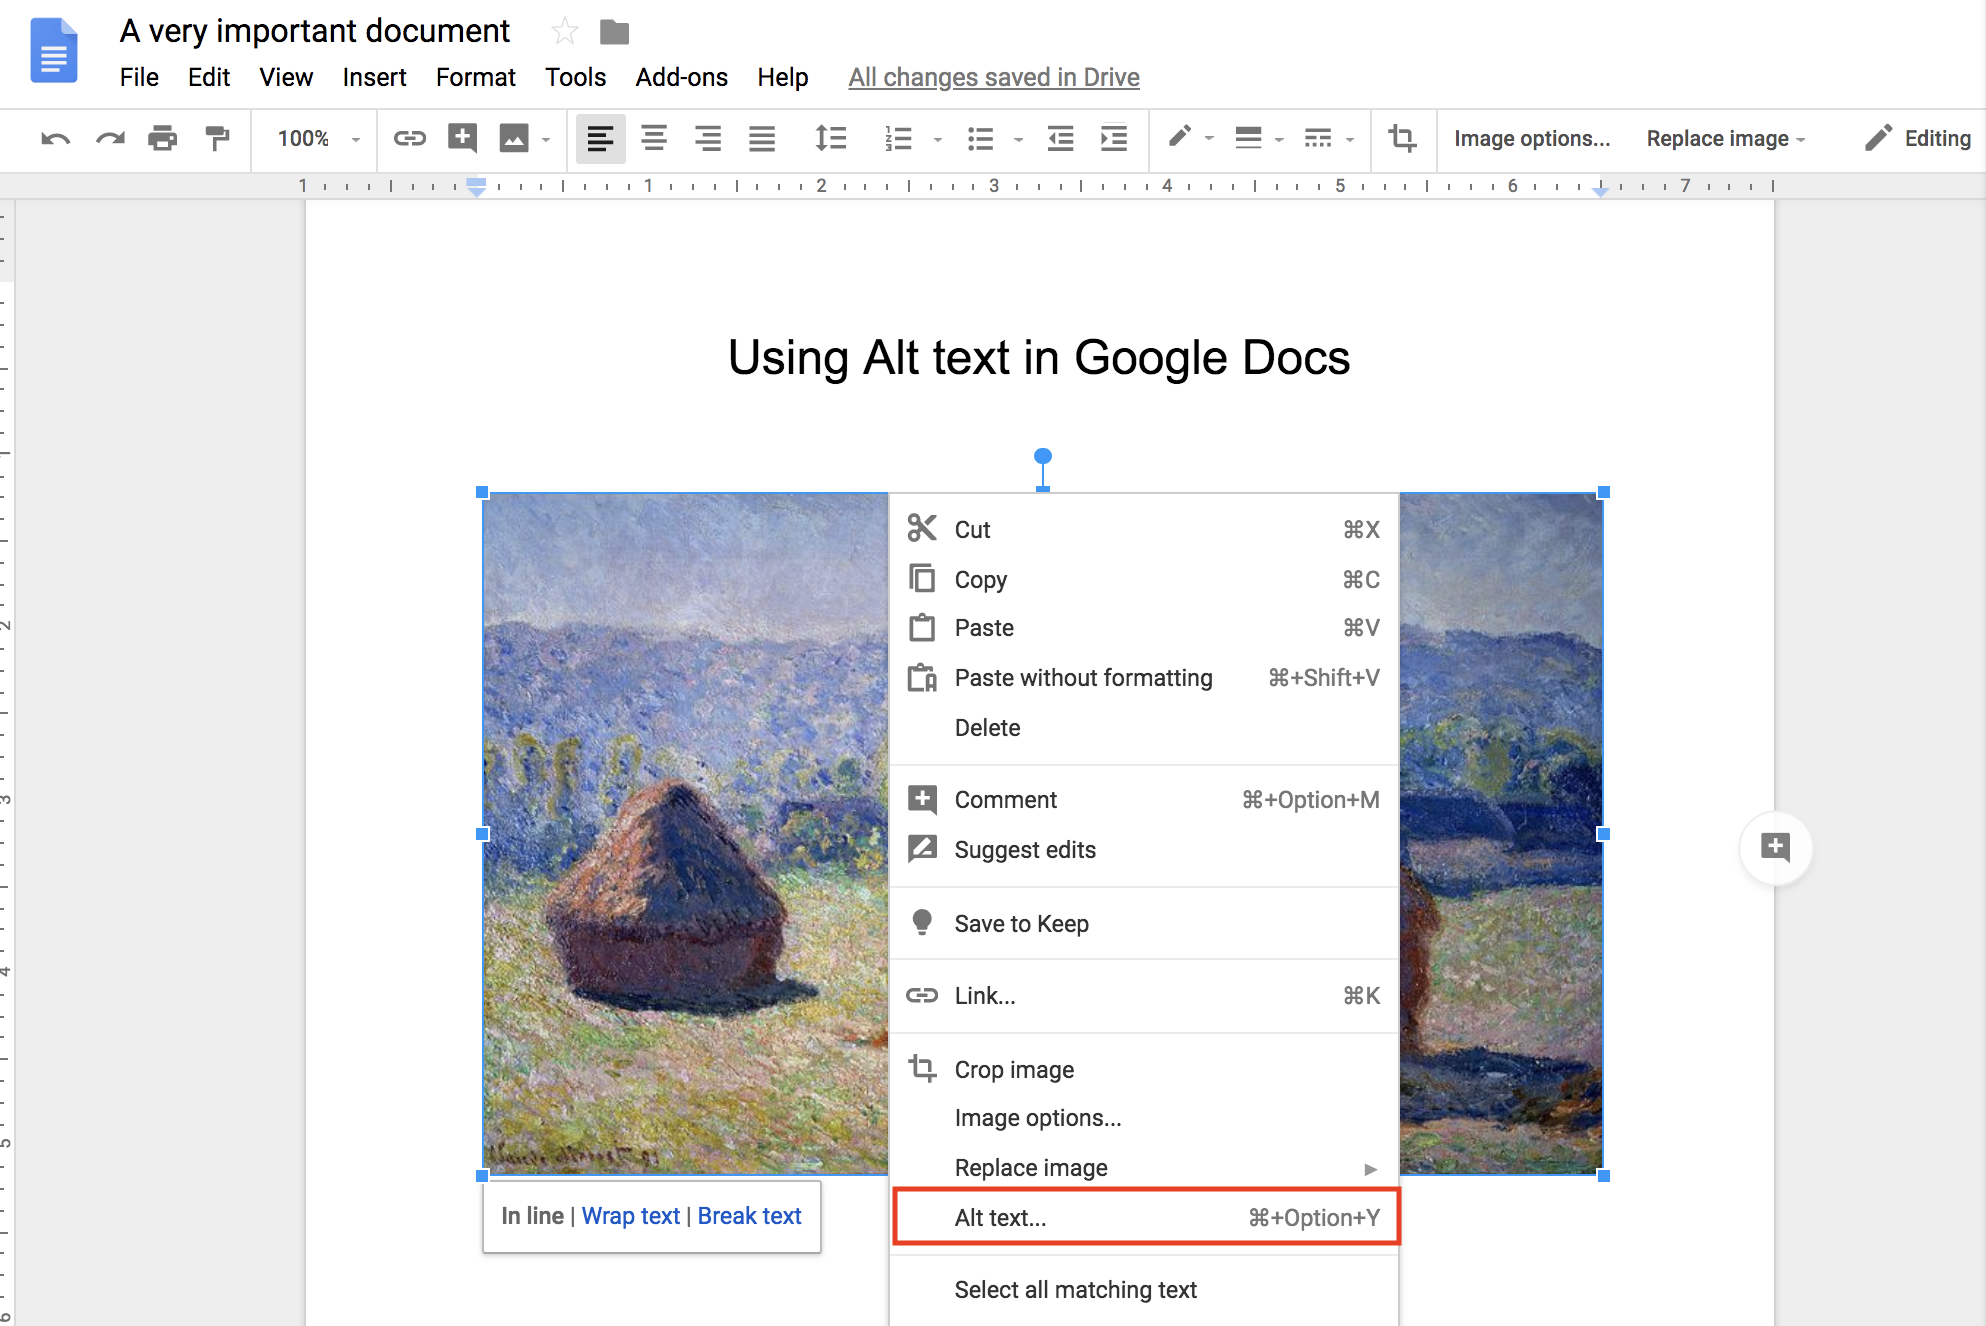Toggle left align in toolbar

coord(600,138)
